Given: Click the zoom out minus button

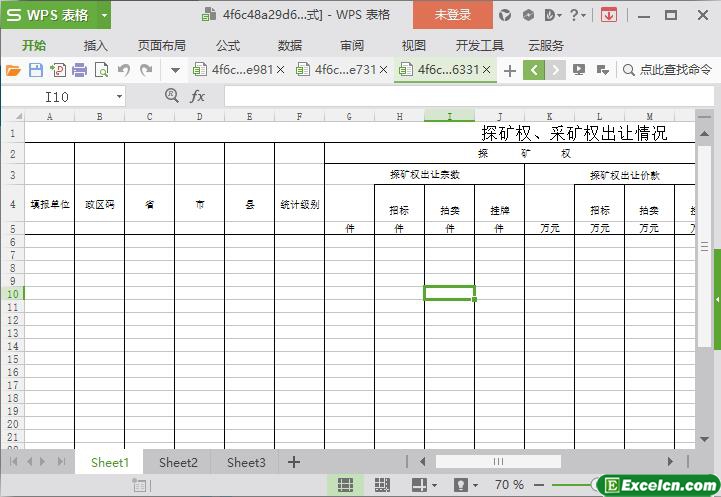Looking at the screenshot, I should coord(539,485).
